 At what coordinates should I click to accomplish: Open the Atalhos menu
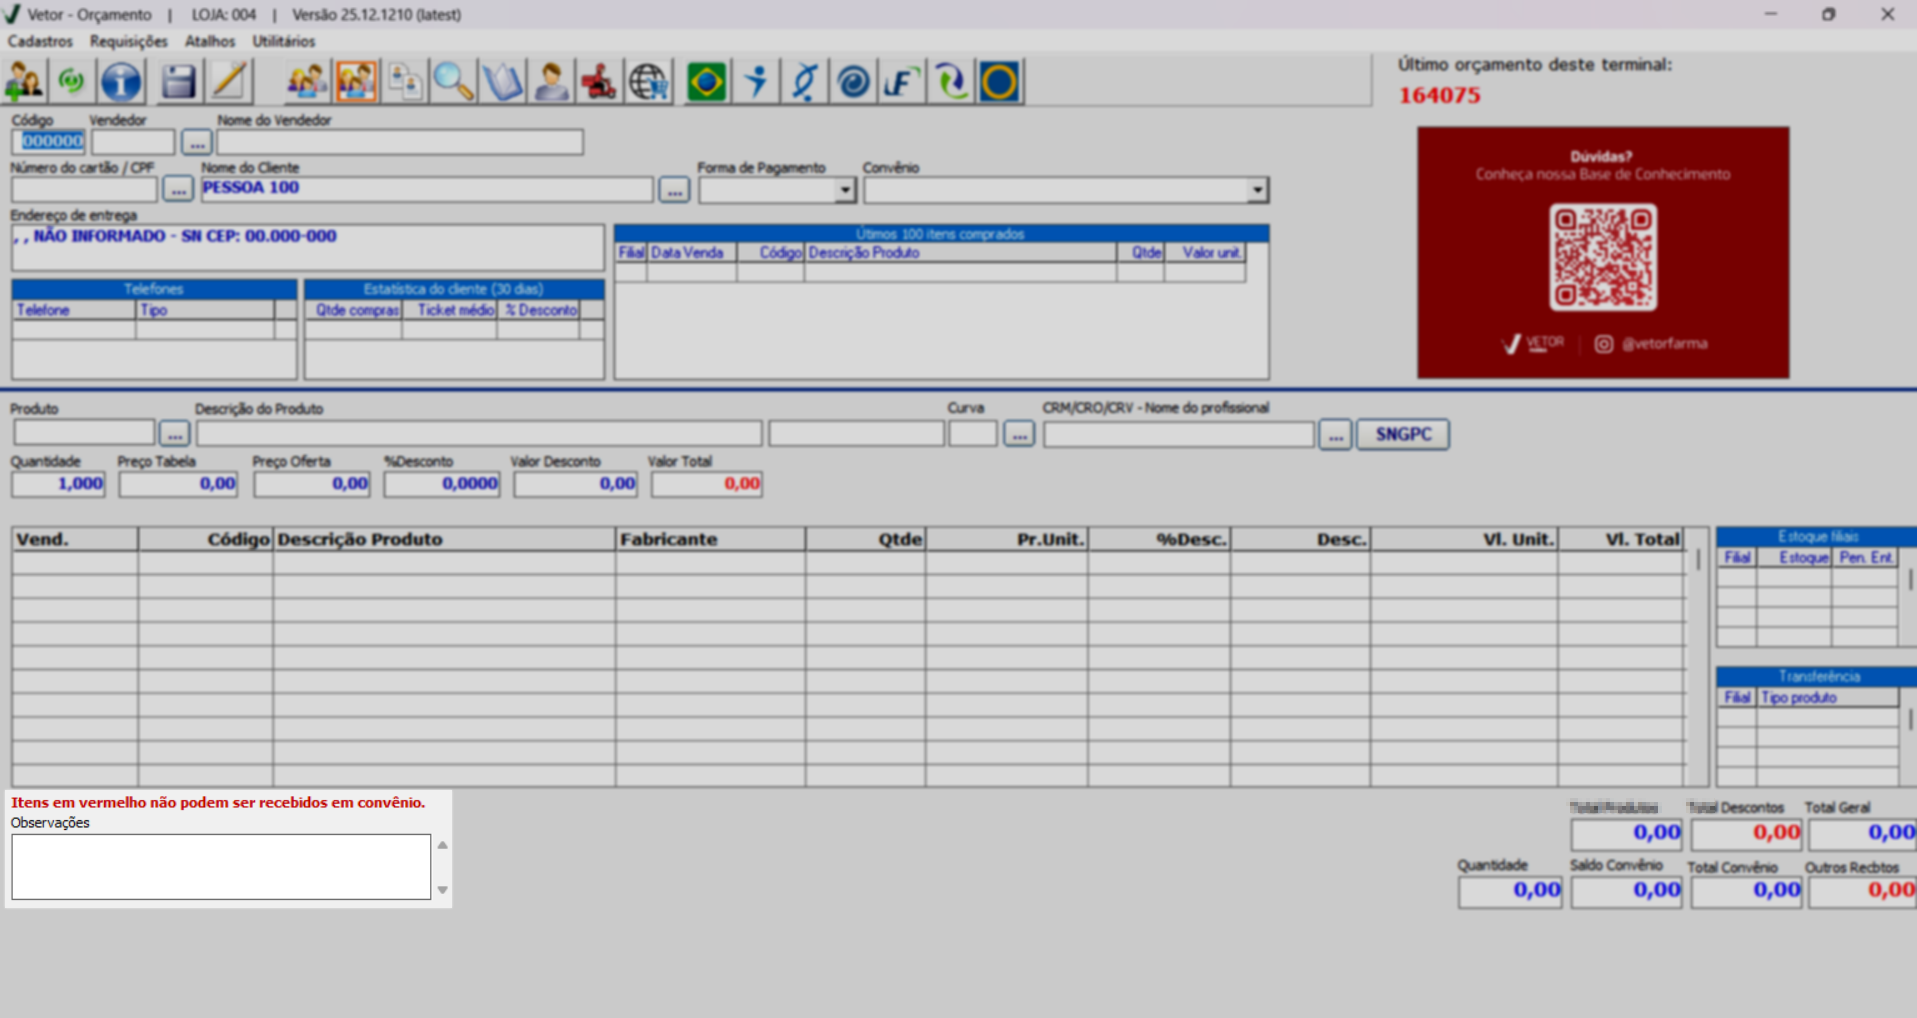210,41
